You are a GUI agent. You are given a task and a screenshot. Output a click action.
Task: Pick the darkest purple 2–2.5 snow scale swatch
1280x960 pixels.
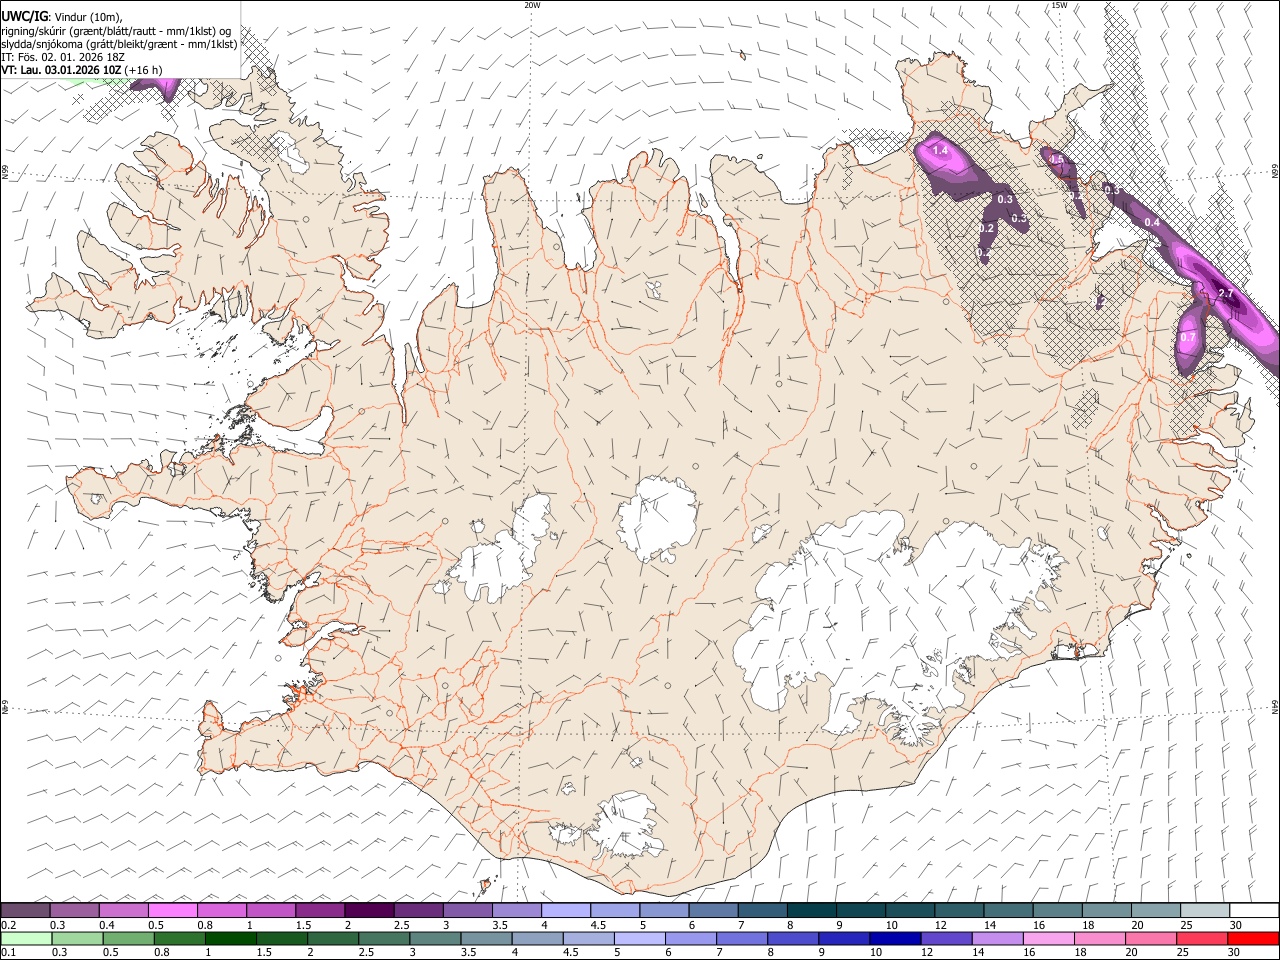tap(368, 910)
